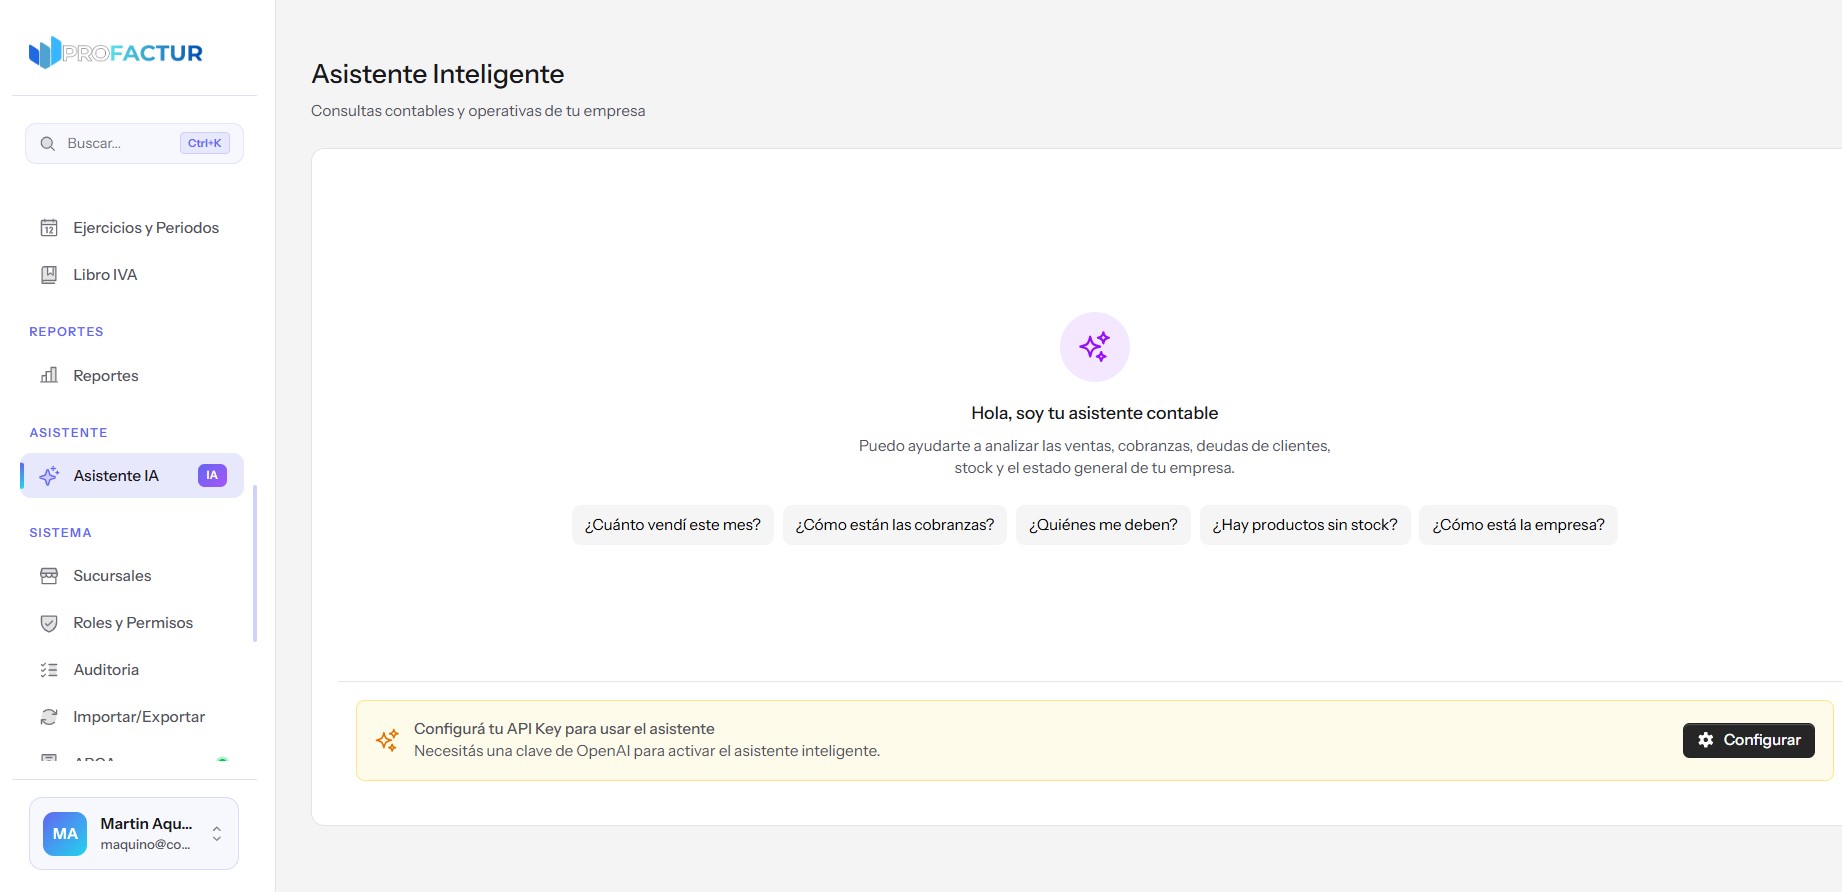
Task: Ask "¿Cómo están las cobranzas?"
Action: point(895,525)
